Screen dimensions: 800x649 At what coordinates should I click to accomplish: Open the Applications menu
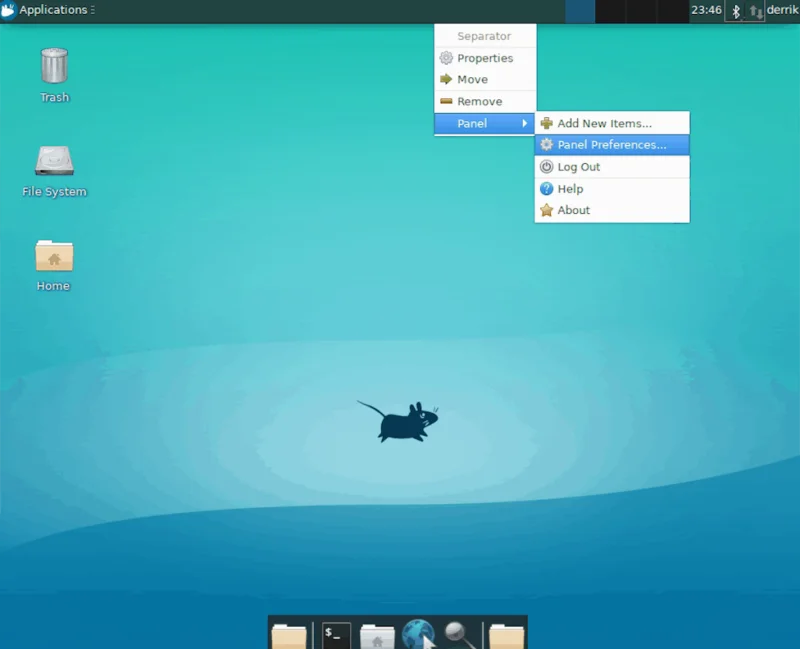[47, 10]
